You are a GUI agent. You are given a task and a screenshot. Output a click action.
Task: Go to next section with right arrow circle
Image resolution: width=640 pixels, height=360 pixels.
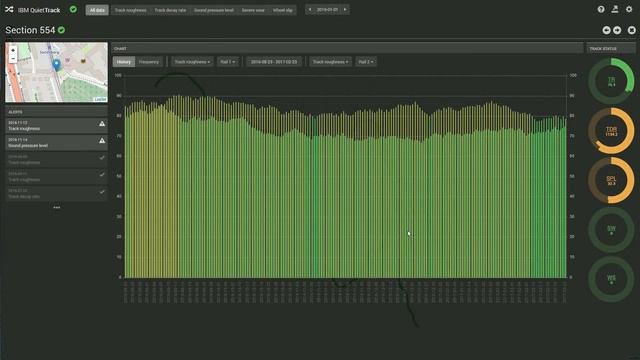(617, 30)
